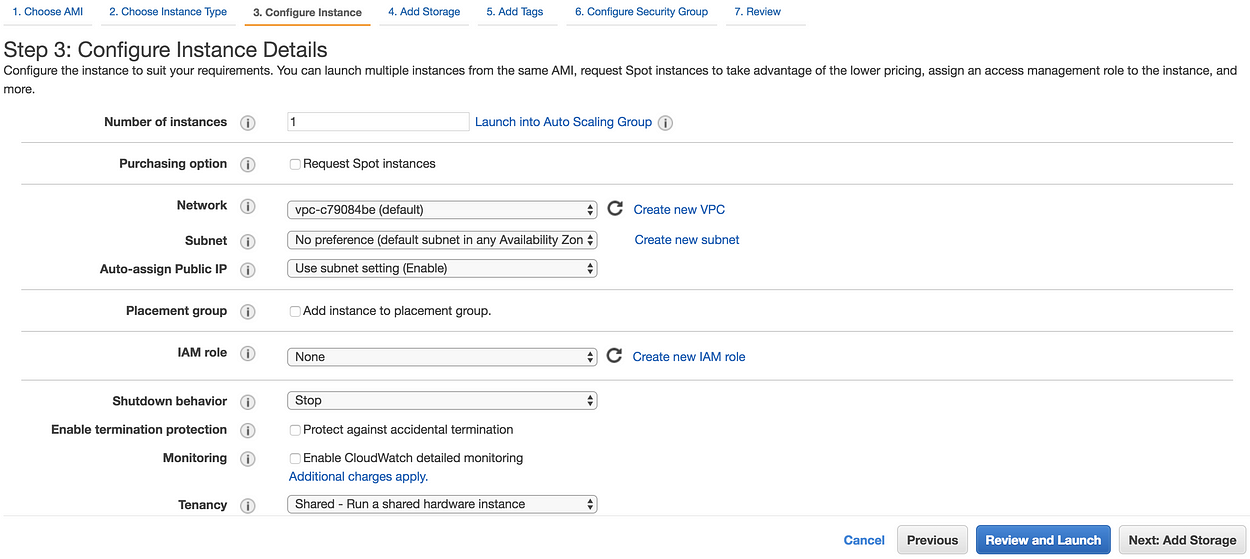
Task: Click the info icon beside Tenancy label
Action: (x=248, y=506)
